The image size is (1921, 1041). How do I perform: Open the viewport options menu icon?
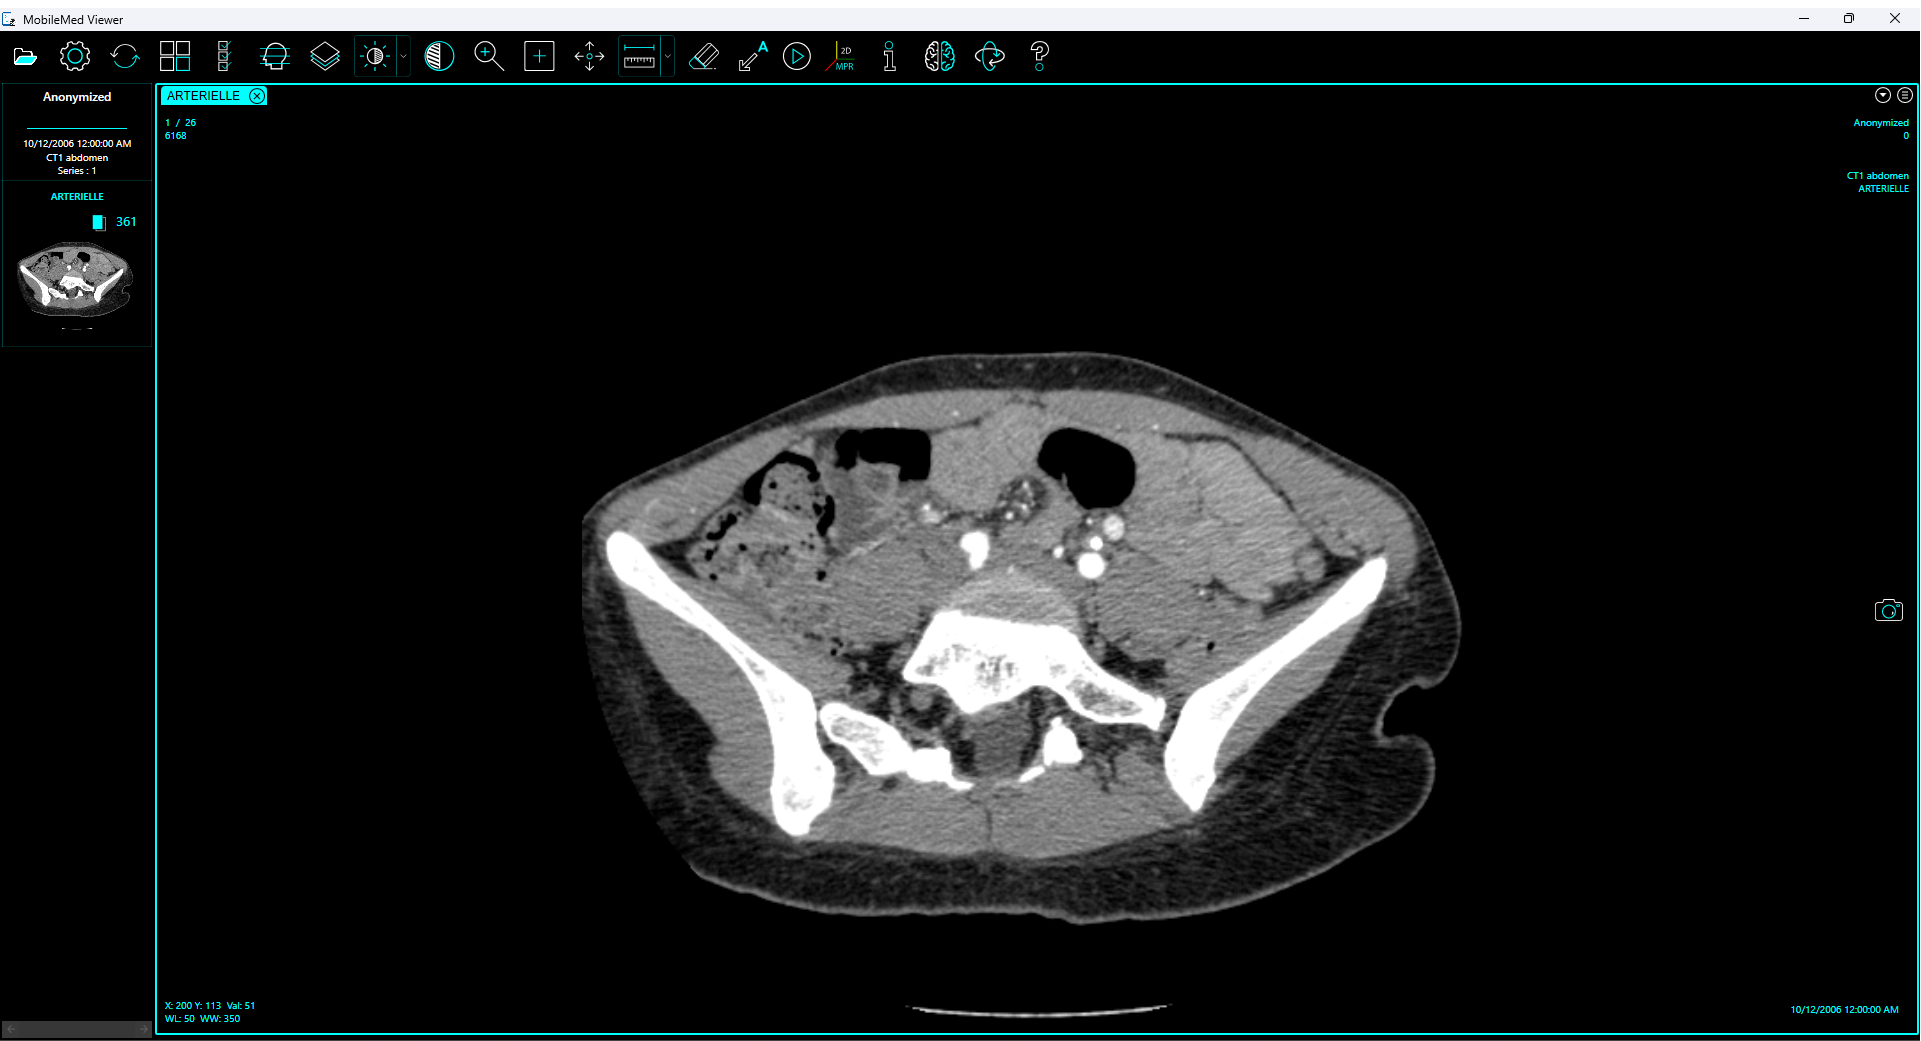click(1905, 95)
